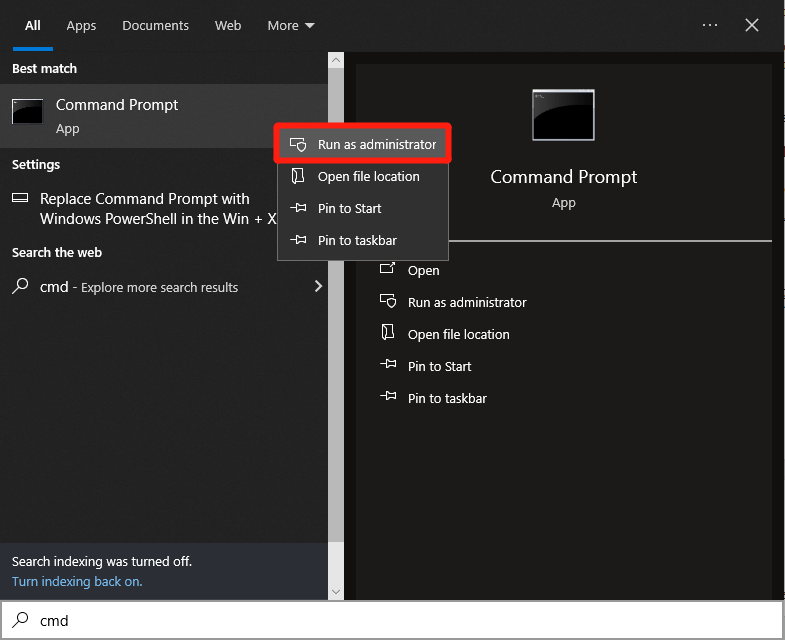Switch to the Documents tab
This screenshot has height=640, width=785.
[155, 26]
